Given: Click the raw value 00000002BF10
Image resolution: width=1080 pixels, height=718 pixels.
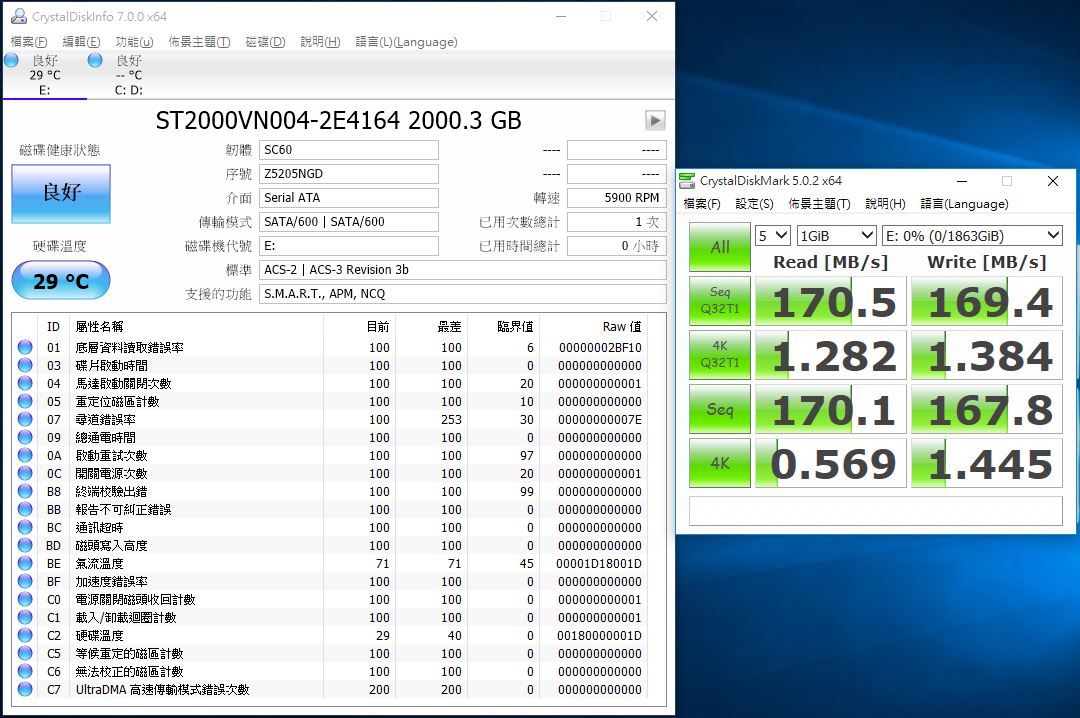Looking at the screenshot, I should [x=600, y=347].
